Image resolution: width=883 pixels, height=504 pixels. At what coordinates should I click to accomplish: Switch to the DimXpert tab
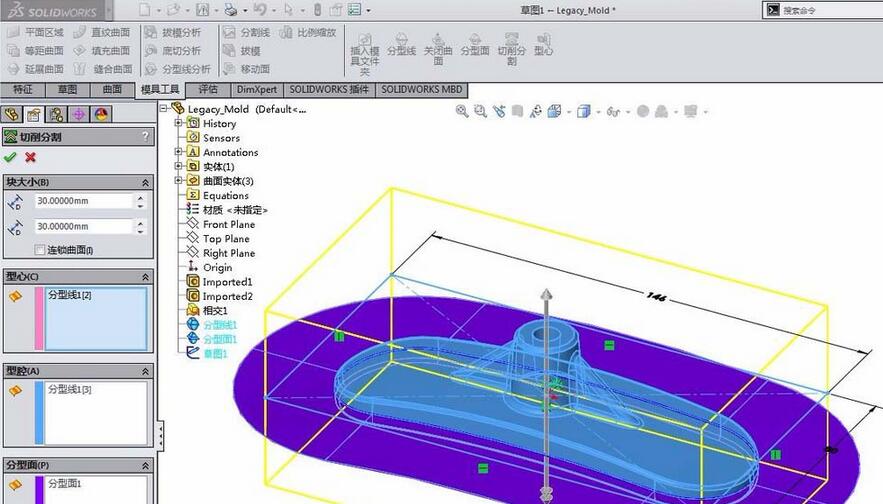[257, 90]
